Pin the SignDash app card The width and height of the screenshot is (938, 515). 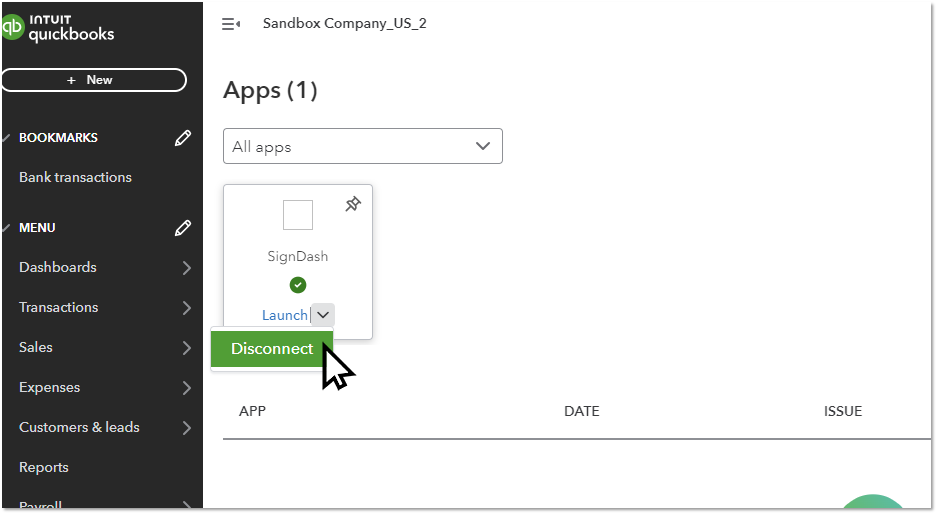[x=352, y=204]
